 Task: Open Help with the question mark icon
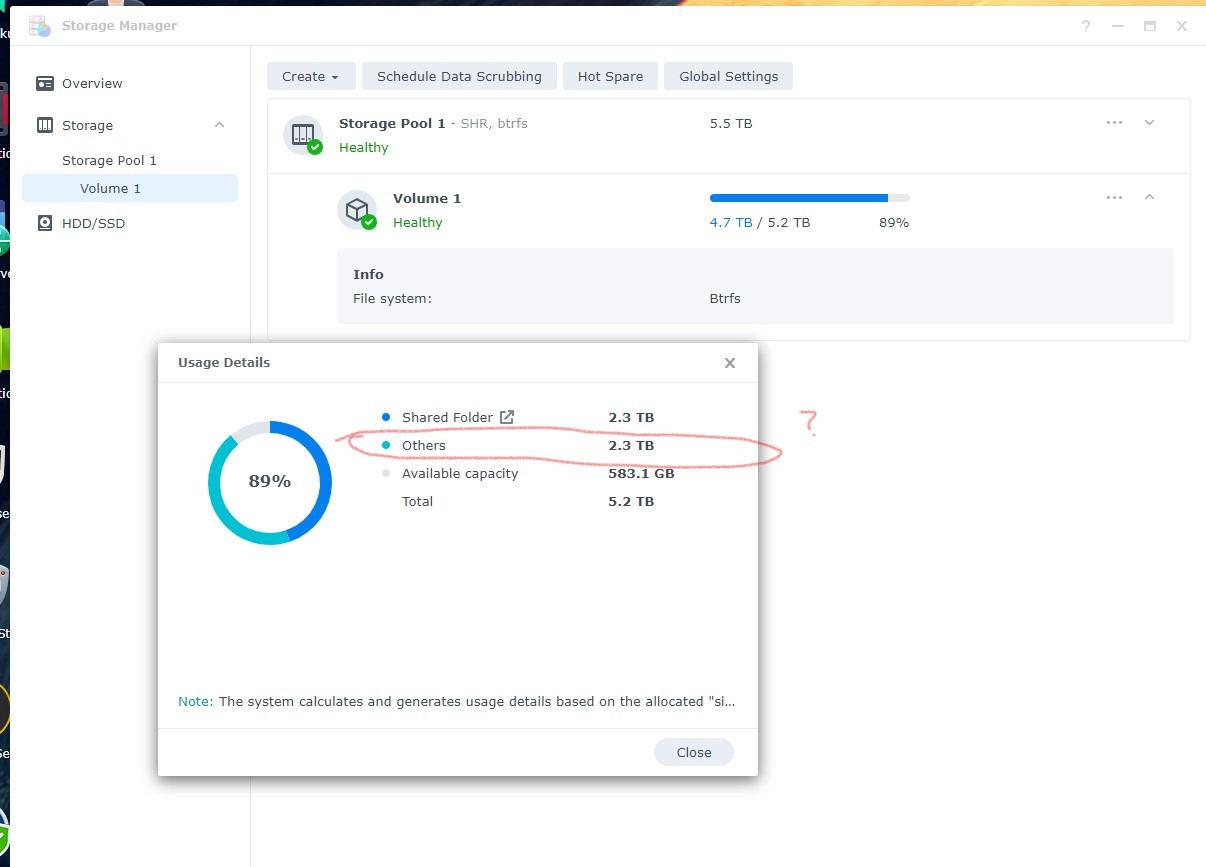(1085, 27)
